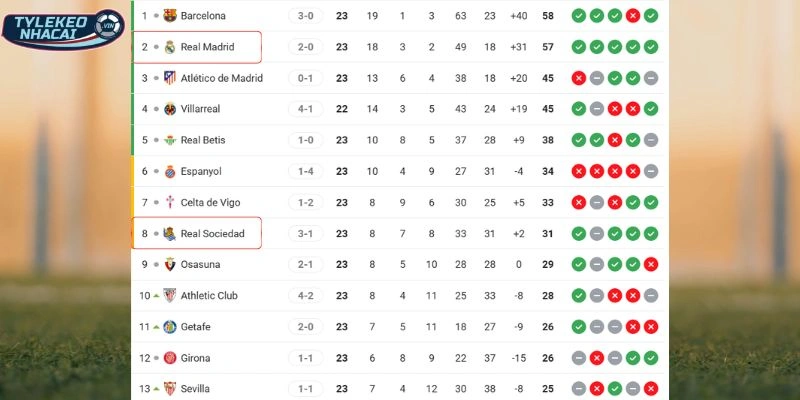Click the Getafe club crest icon

pos(170,326)
